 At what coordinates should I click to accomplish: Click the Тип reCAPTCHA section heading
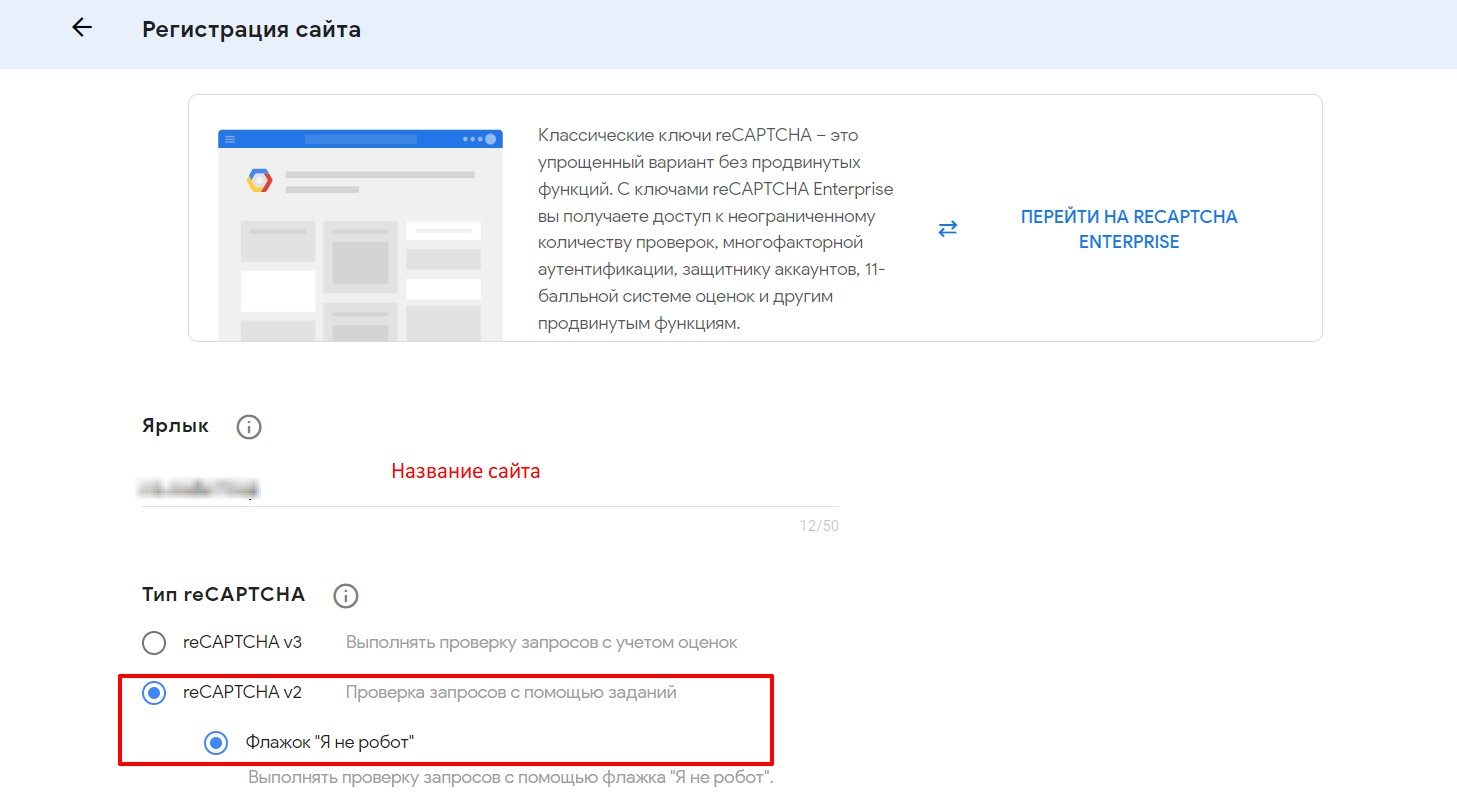coord(224,595)
